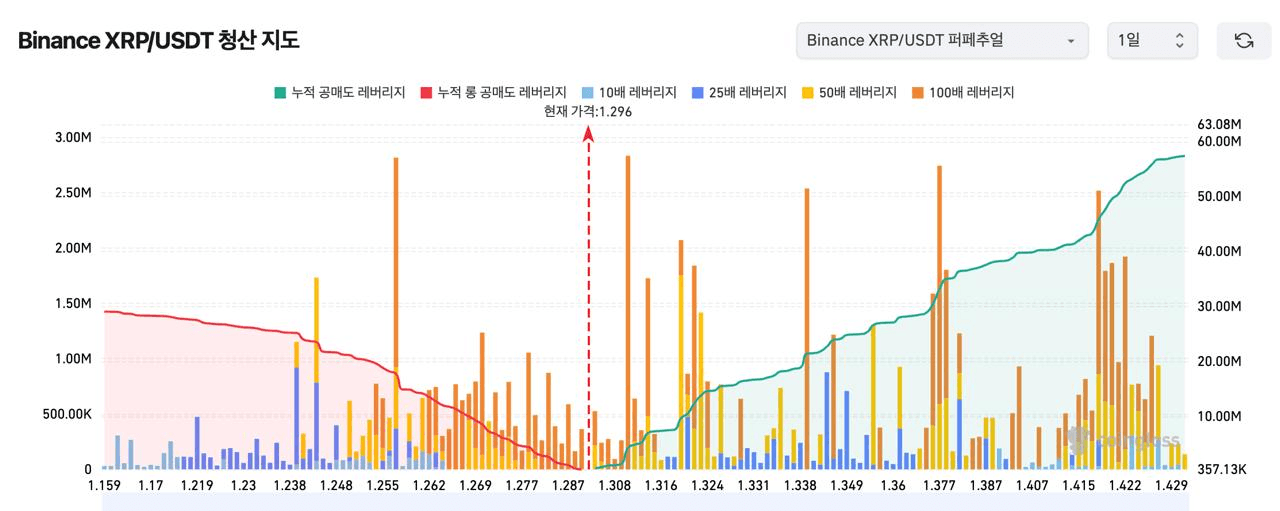Screen dimensions: 1280x511
Task: Click the 현재 가격:1.296 label
Action: click(x=587, y=112)
